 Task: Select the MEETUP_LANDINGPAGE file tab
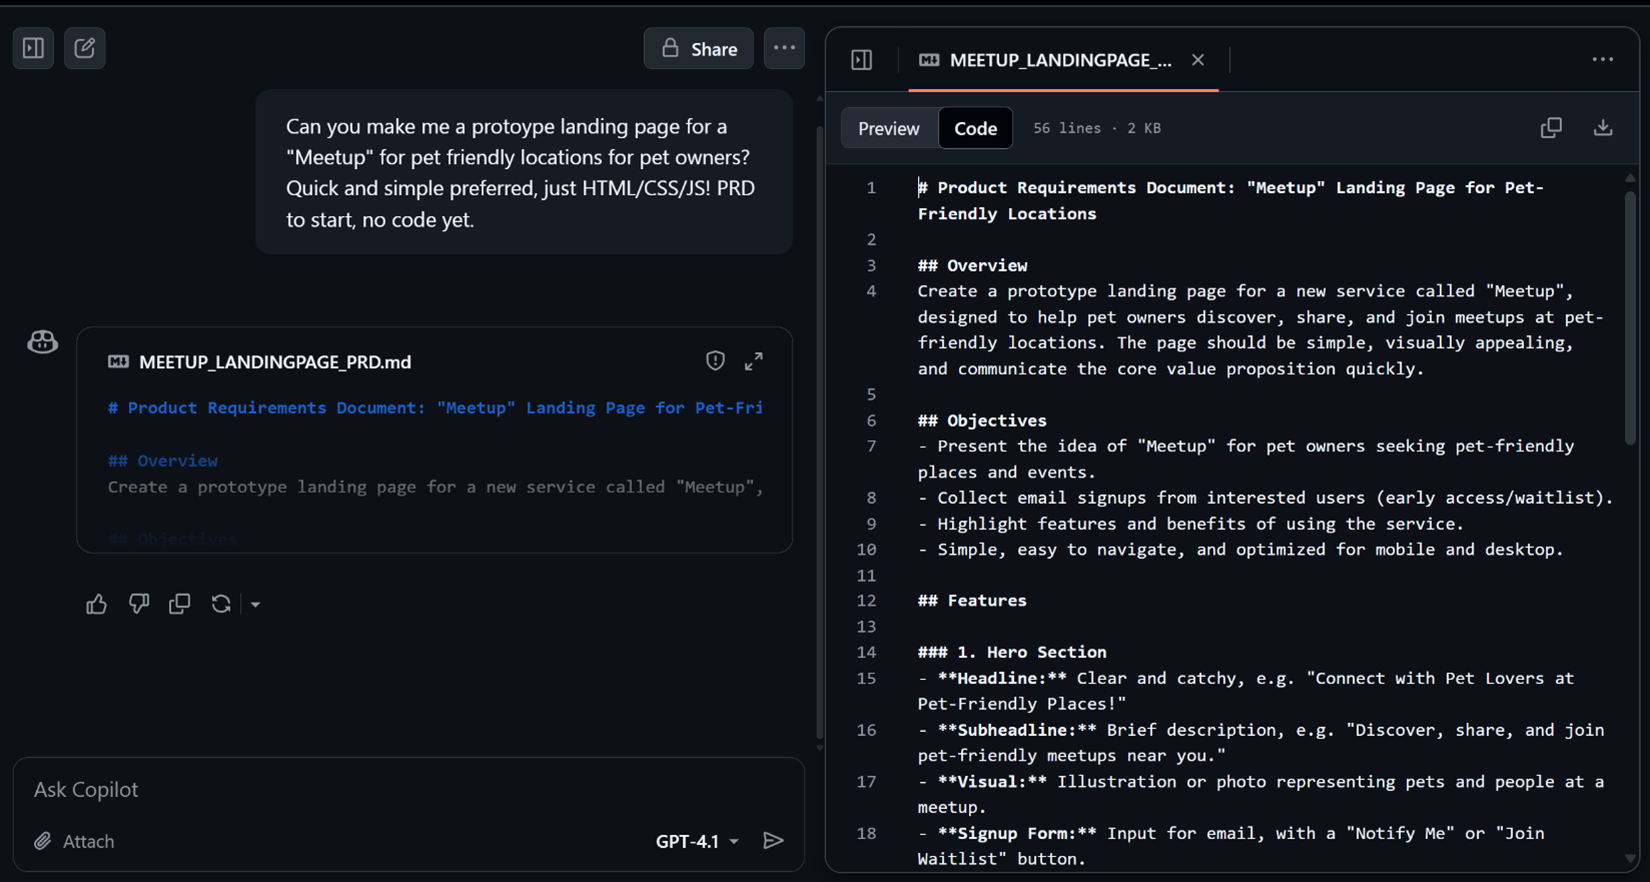[1046, 60]
